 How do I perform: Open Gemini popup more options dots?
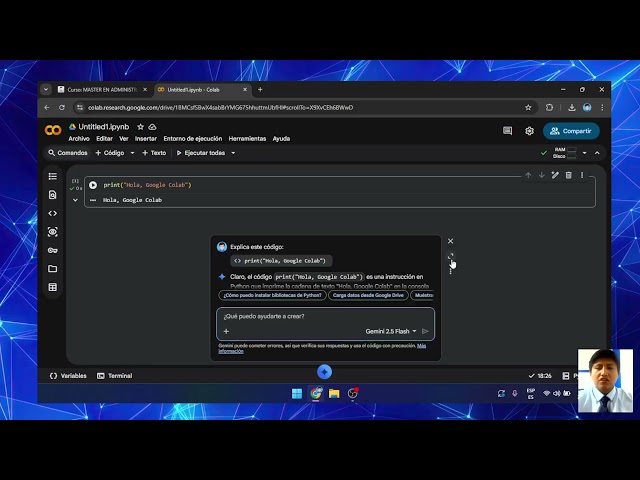click(x=451, y=270)
